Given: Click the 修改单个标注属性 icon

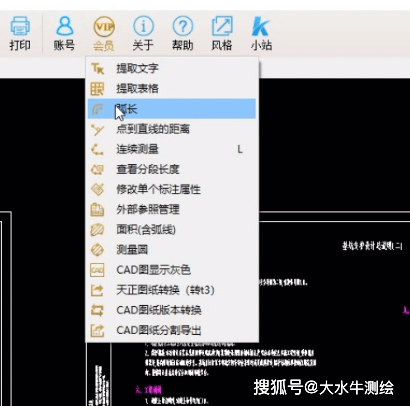Looking at the screenshot, I should click(97, 189).
